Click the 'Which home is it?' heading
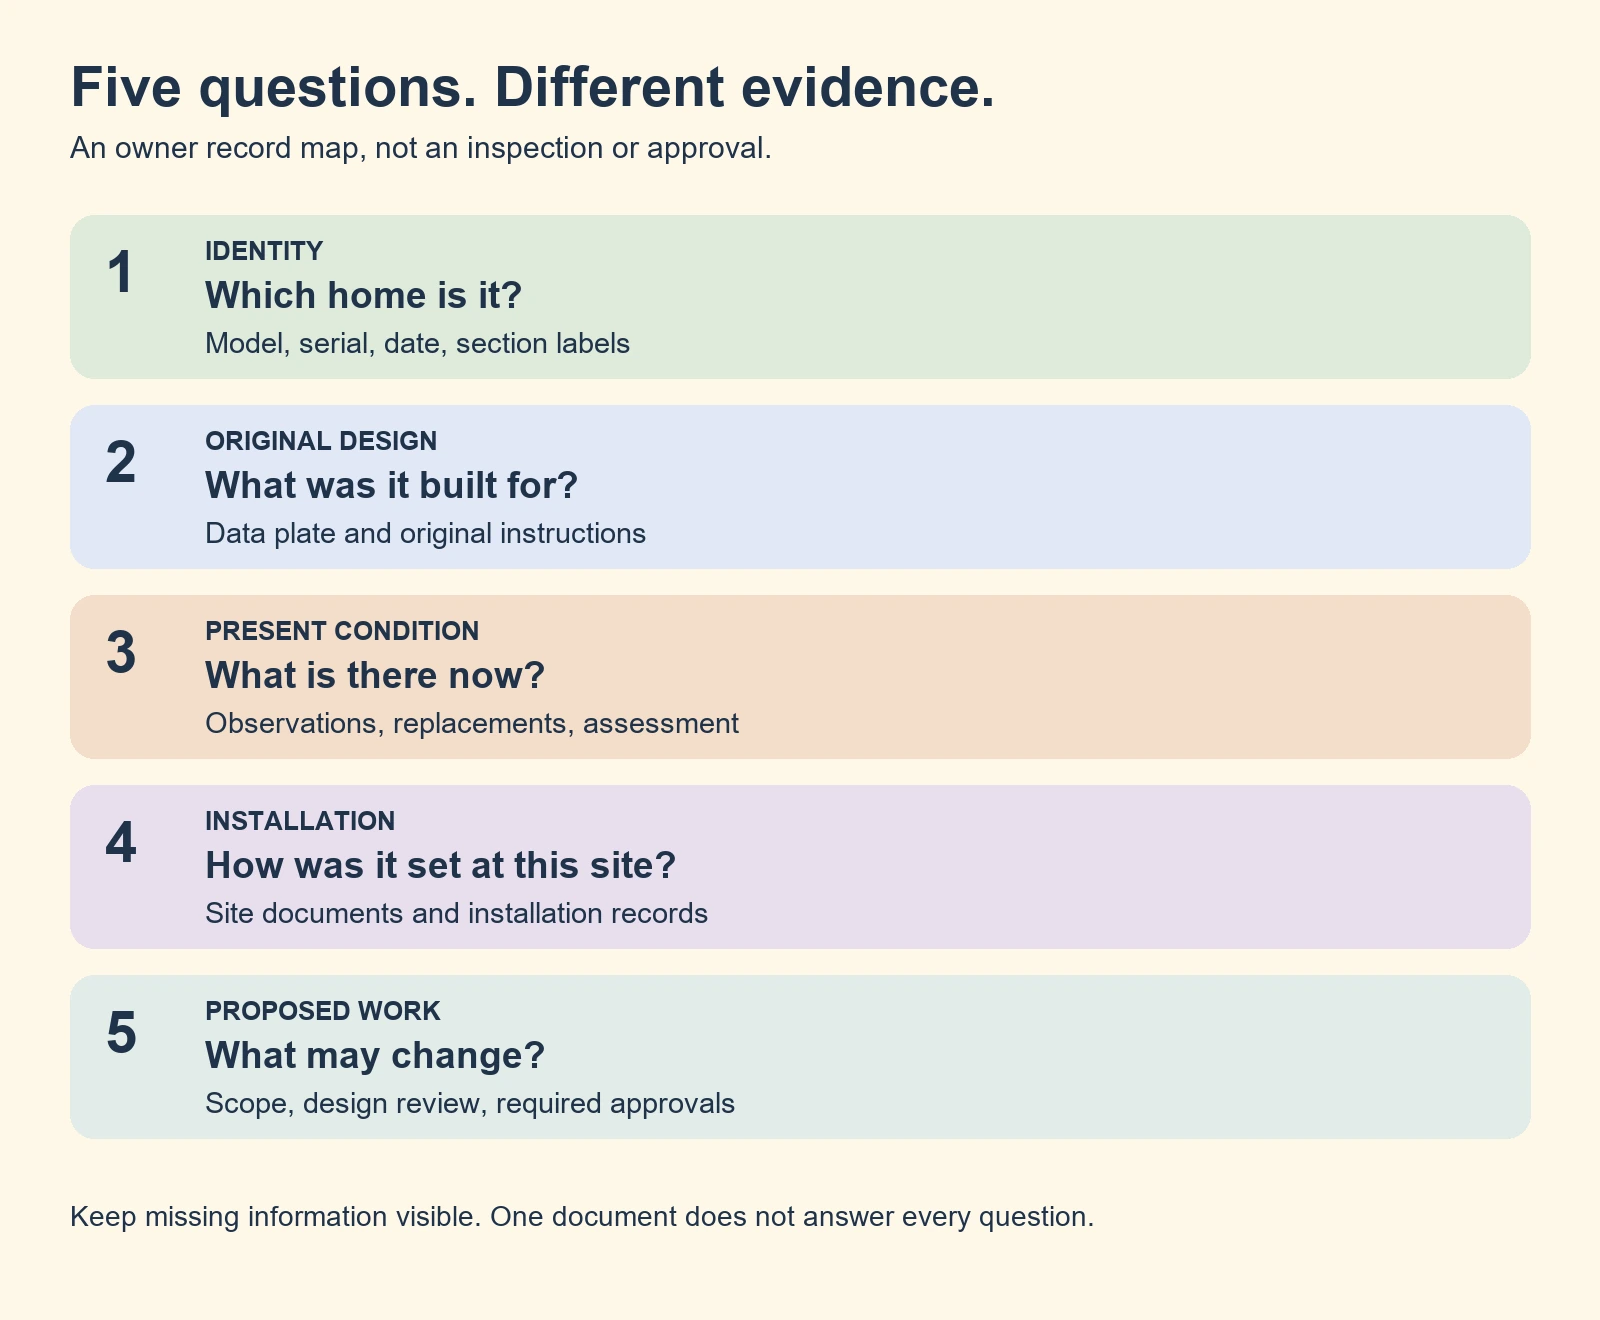This screenshot has width=1600, height=1320. tap(364, 296)
